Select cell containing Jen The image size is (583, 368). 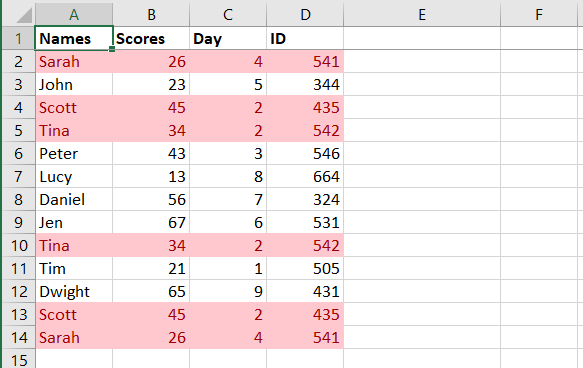(74, 223)
